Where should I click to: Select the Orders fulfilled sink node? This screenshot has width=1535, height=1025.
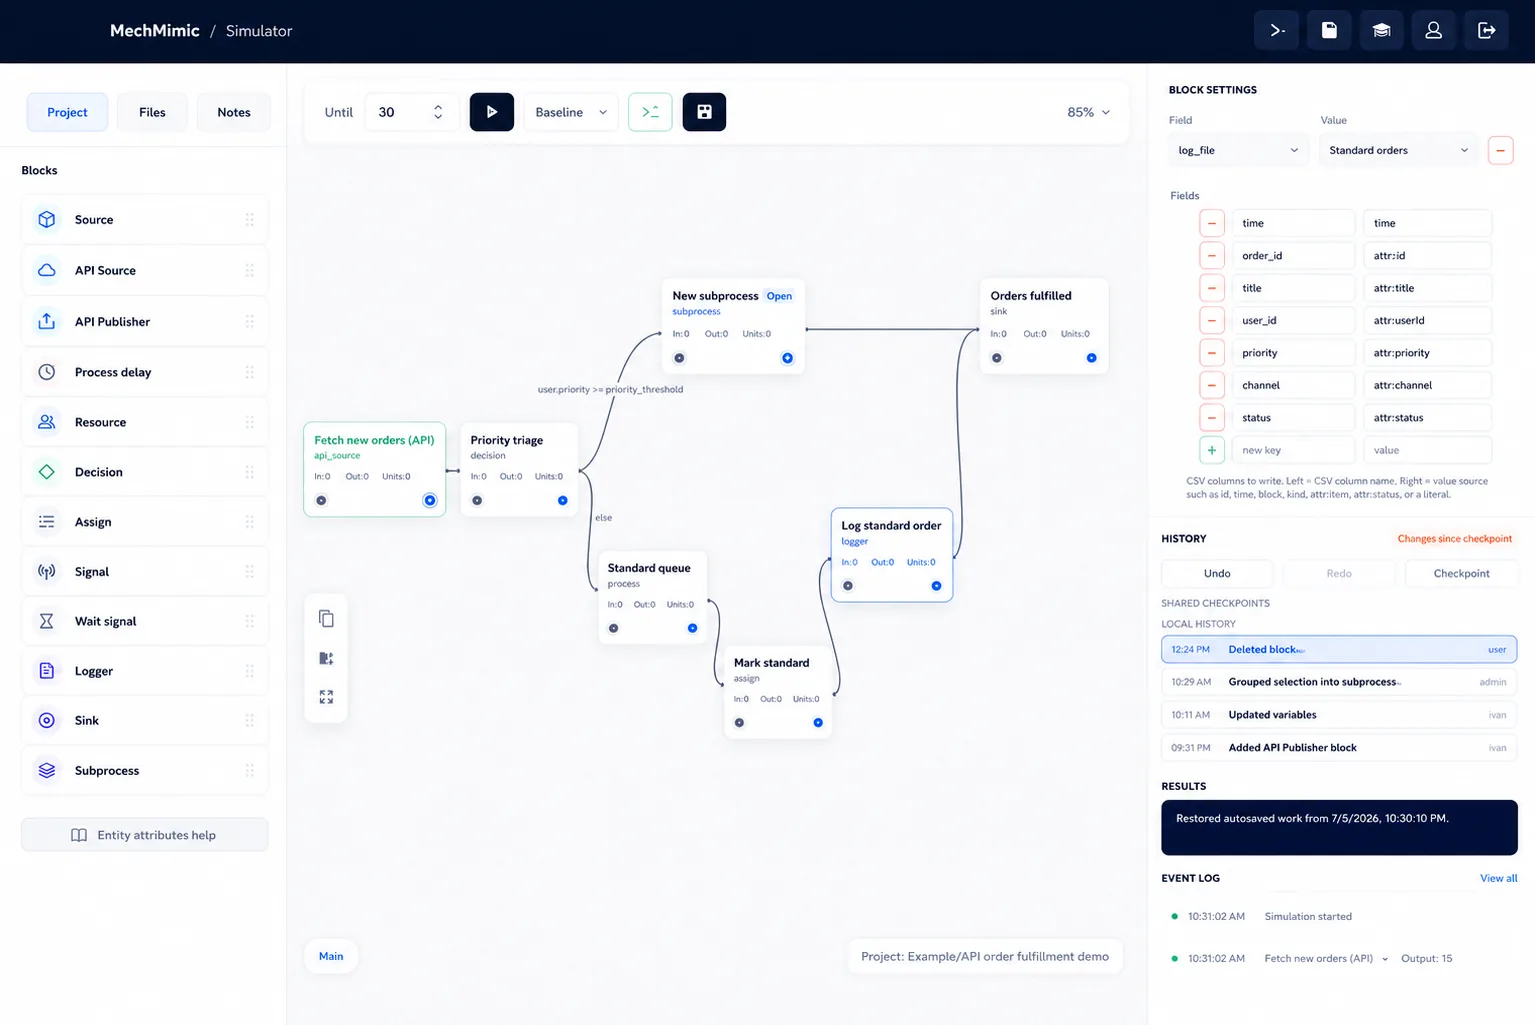[x=1044, y=326]
